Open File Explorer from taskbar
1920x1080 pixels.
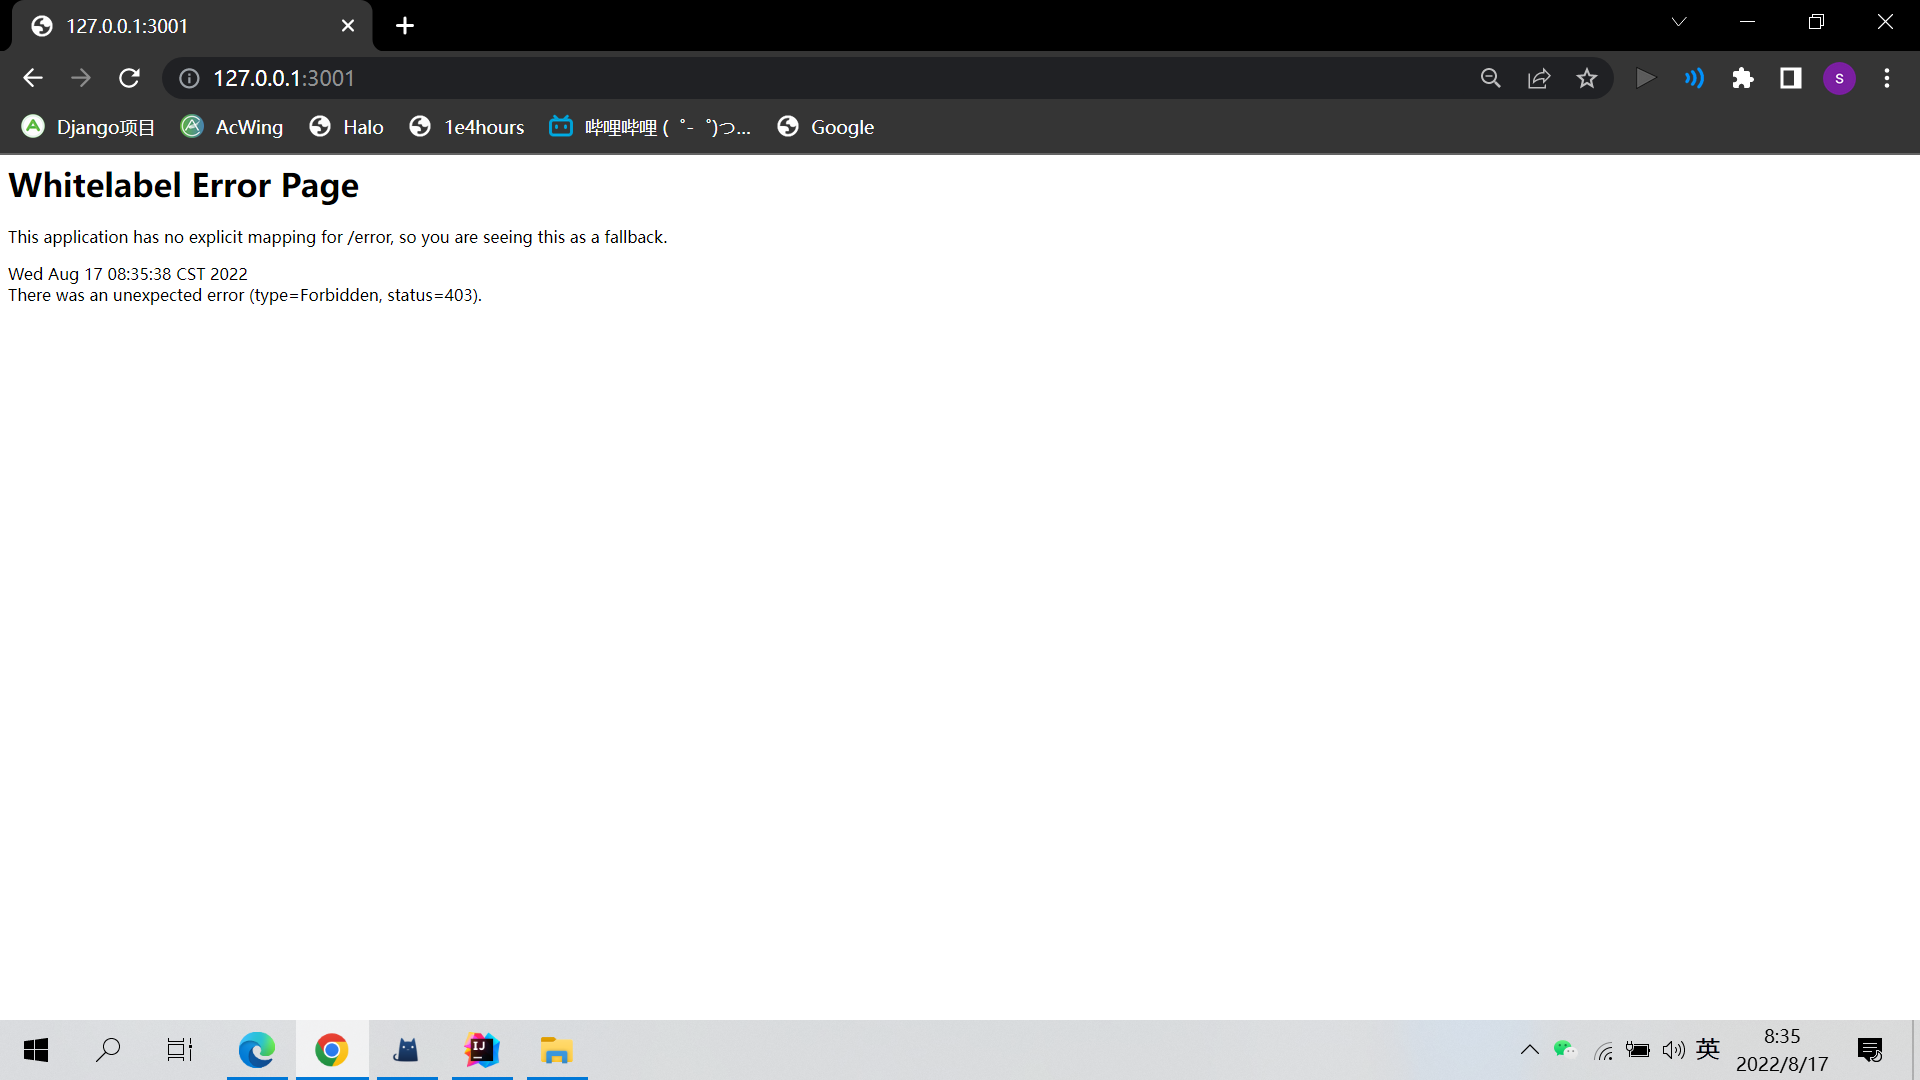click(557, 1050)
